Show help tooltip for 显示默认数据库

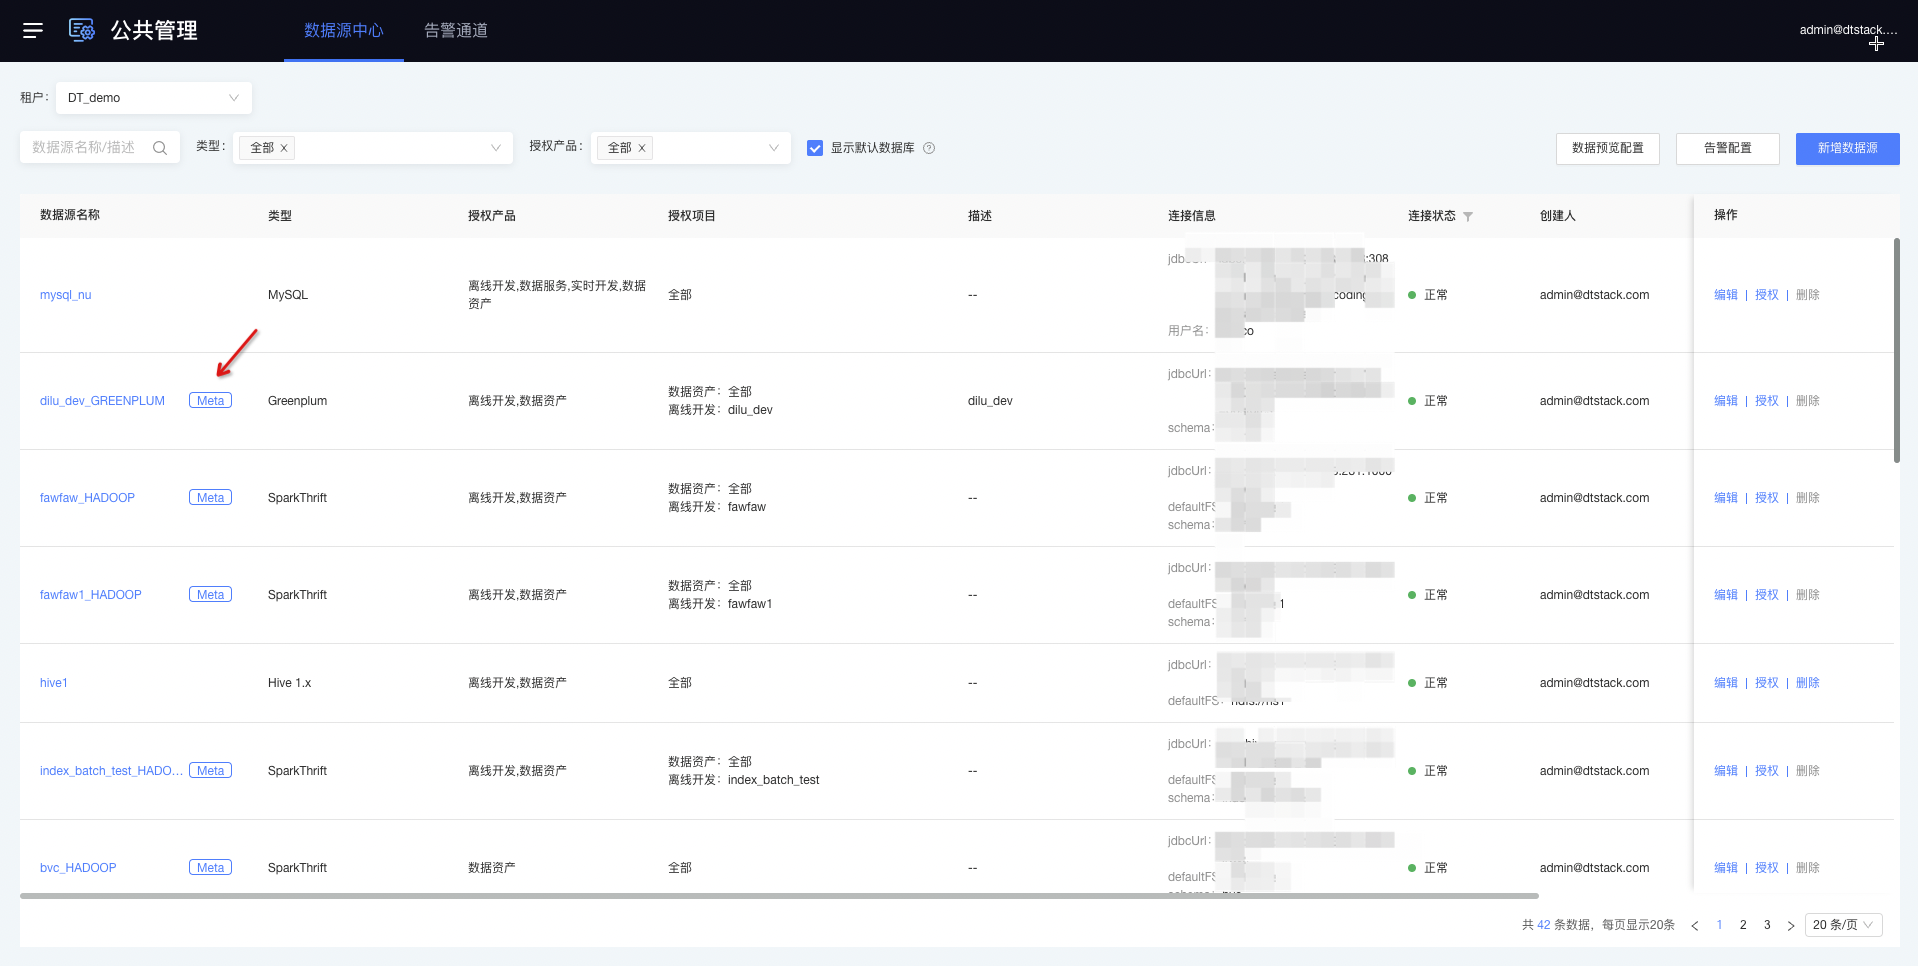click(x=929, y=148)
